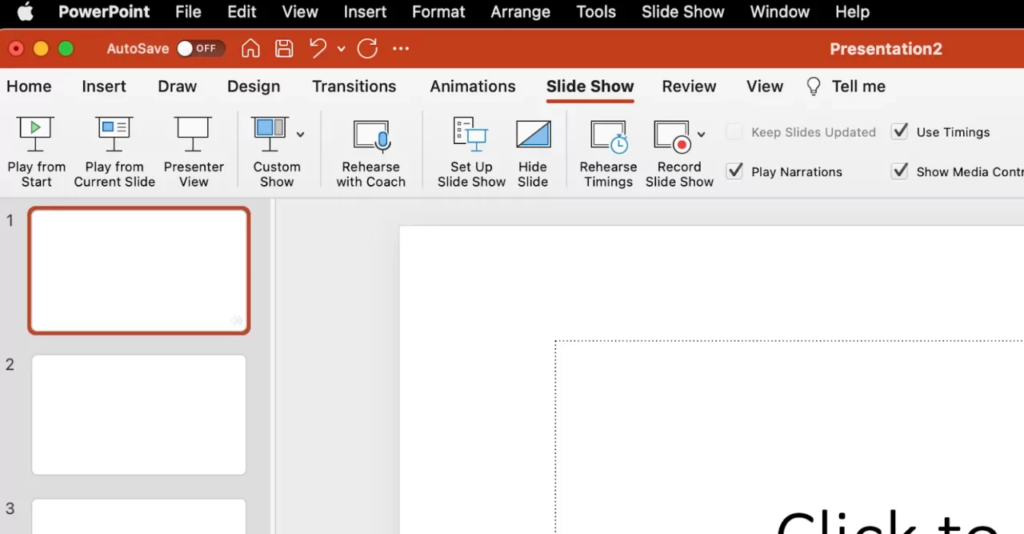Open the Help menu in menu bar
Image resolution: width=1024 pixels, height=534 pixels.
click(x=852, y=12)
